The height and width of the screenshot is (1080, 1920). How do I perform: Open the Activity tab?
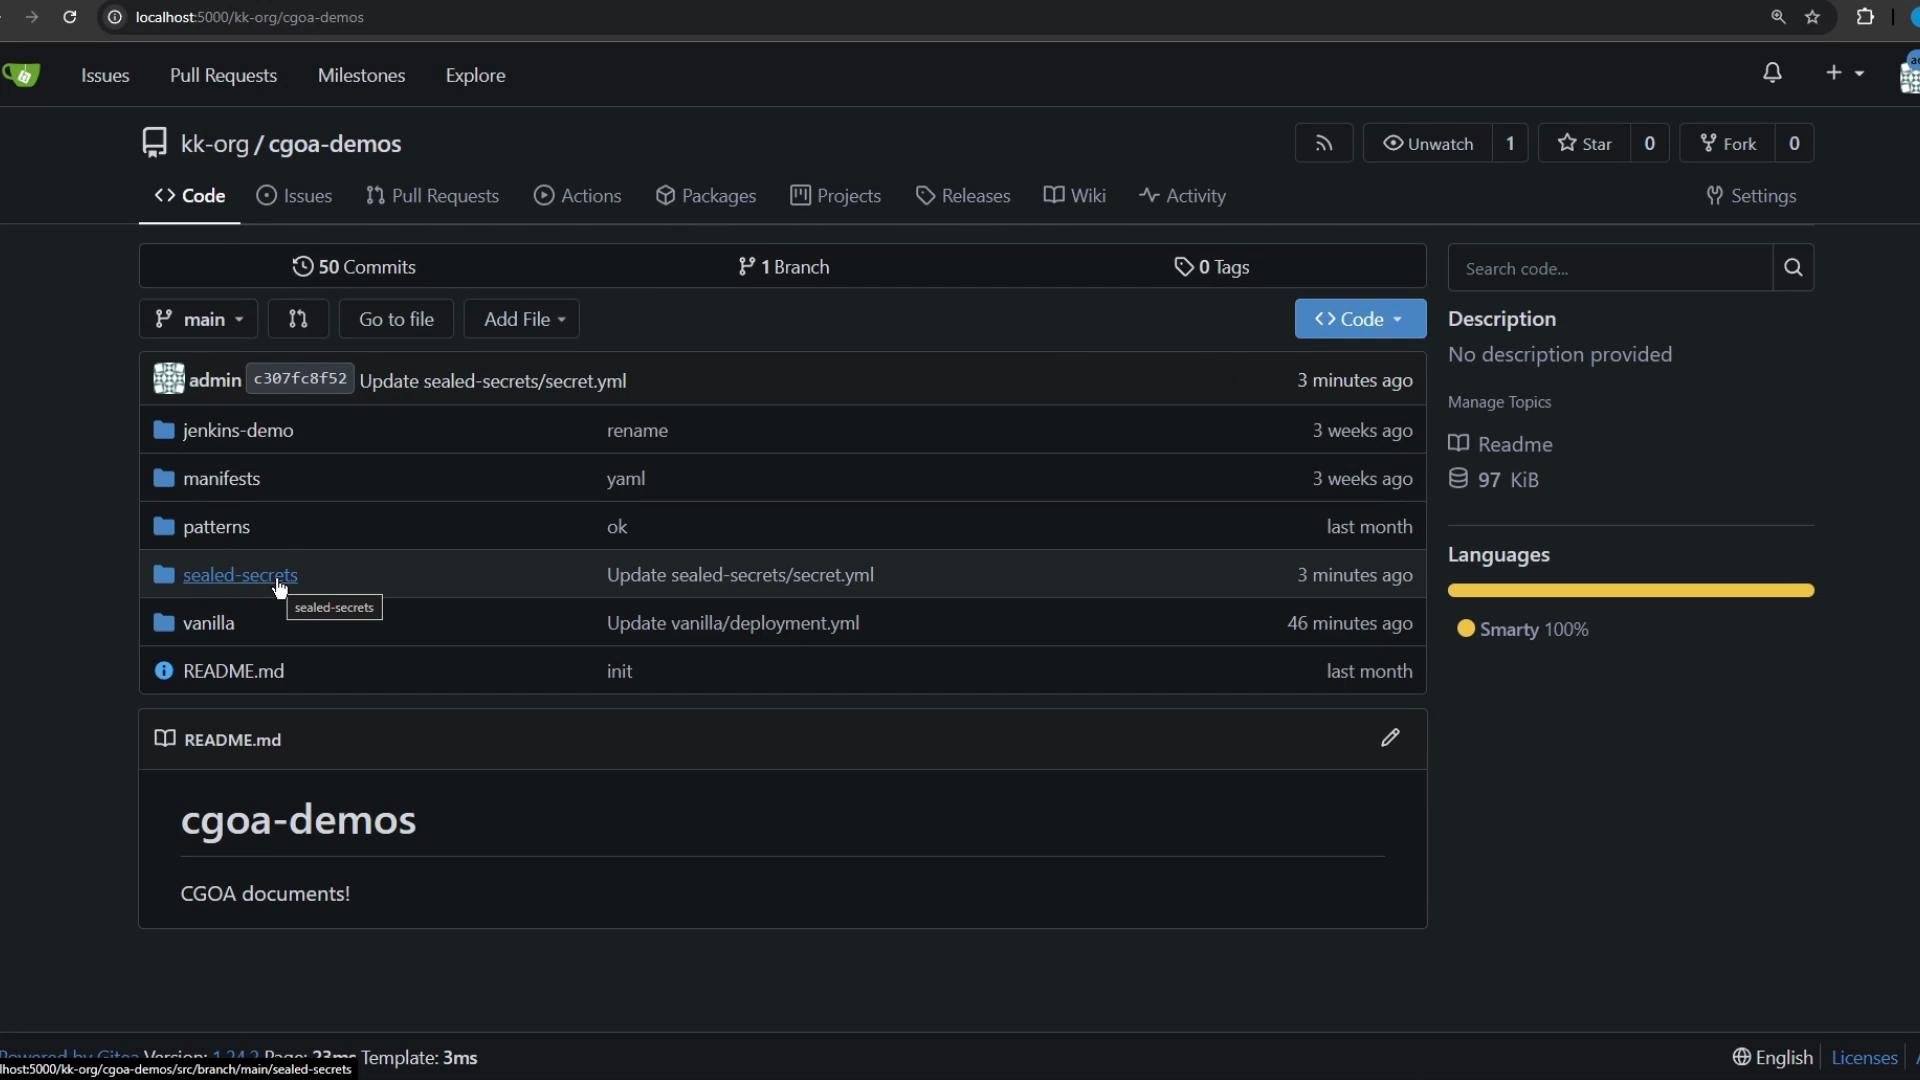point(1182,196)
